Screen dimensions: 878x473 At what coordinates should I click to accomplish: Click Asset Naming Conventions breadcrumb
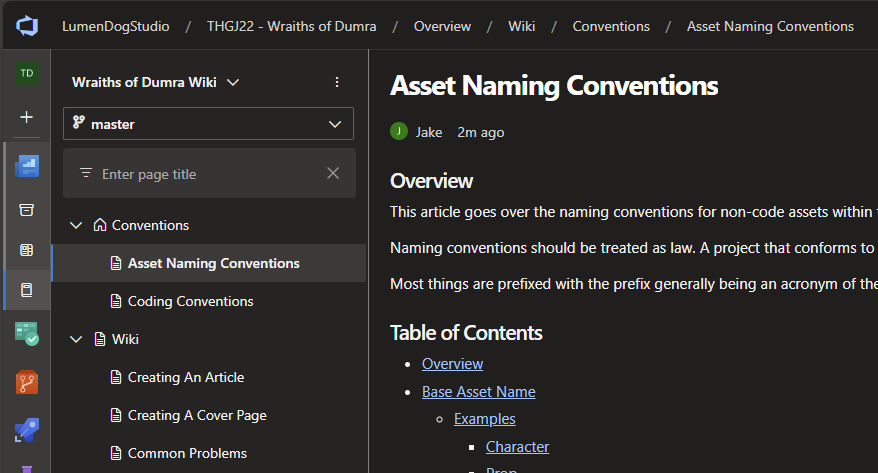770,26
